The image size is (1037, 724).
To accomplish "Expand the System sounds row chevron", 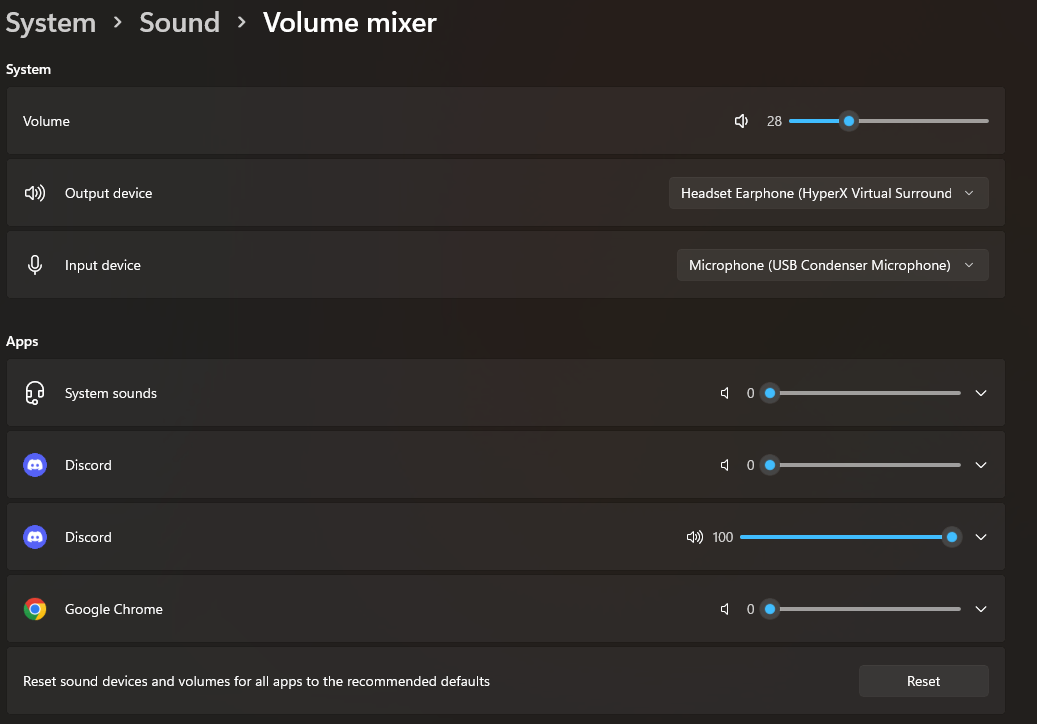I will click(x=981, y=393).
